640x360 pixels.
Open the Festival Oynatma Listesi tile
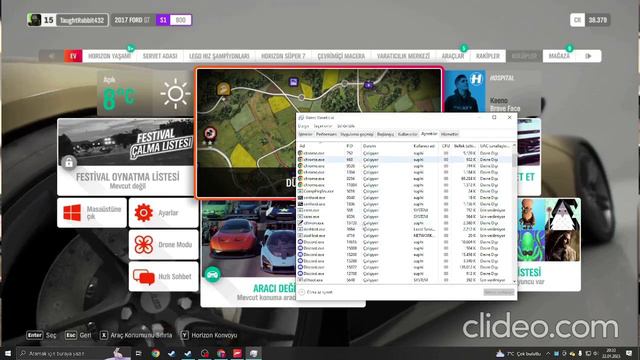coord(126,157)
